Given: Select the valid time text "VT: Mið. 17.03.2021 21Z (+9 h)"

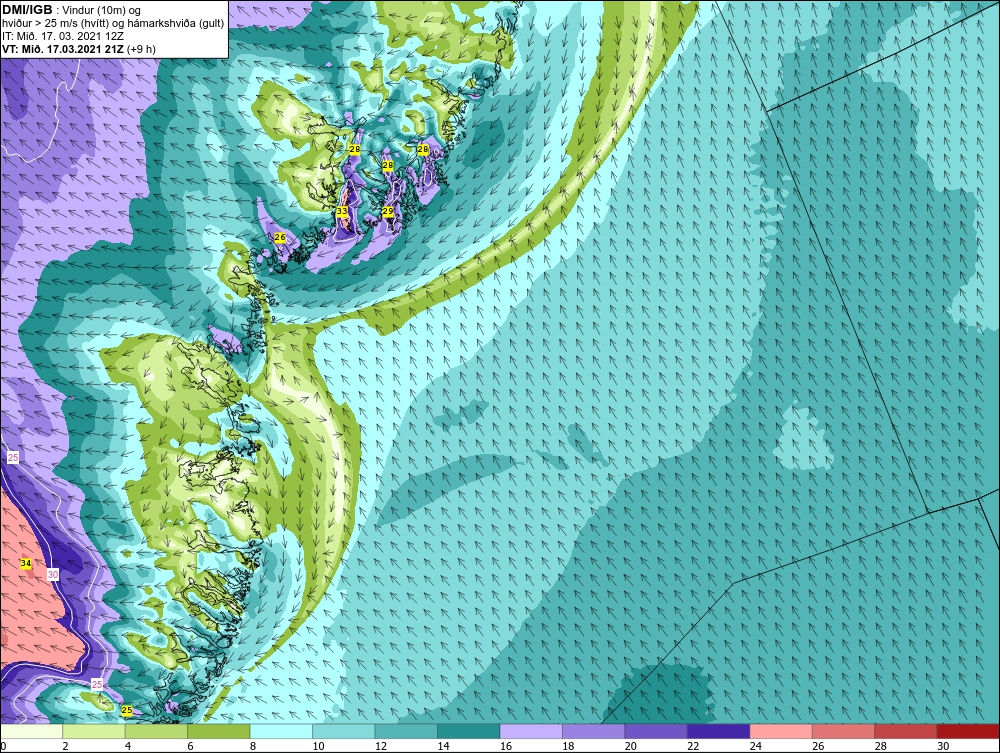Looking at the screenshot, I should (78, 49).
